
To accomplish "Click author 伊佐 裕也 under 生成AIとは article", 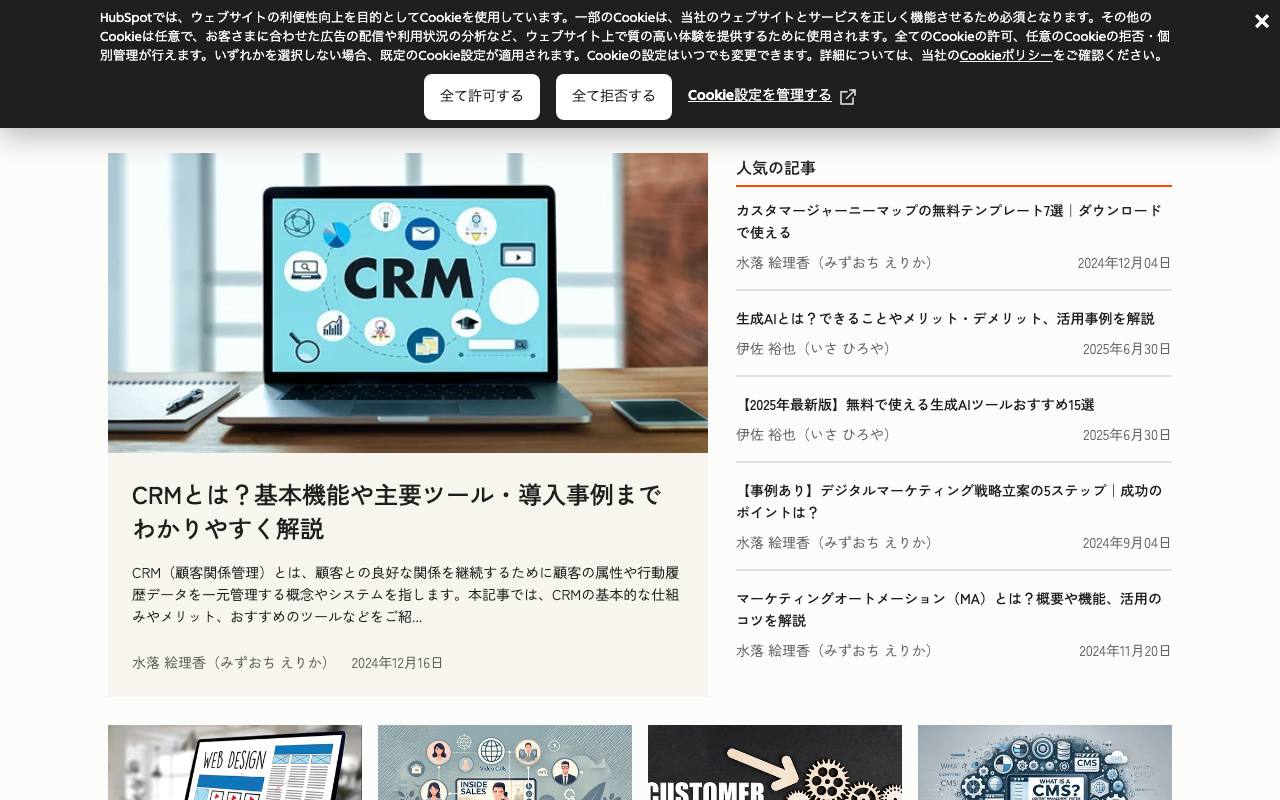I will tap(816, 349).
